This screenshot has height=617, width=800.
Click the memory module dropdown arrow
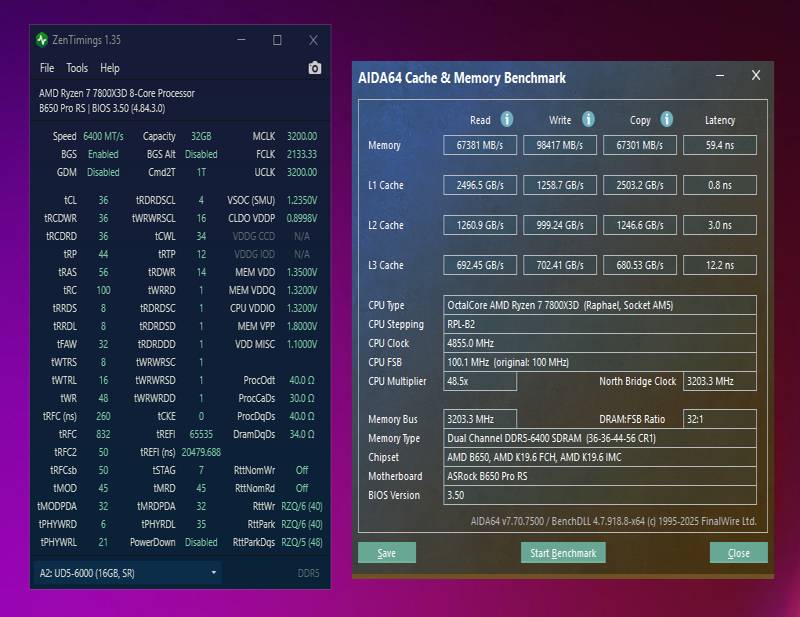(214, 573)
